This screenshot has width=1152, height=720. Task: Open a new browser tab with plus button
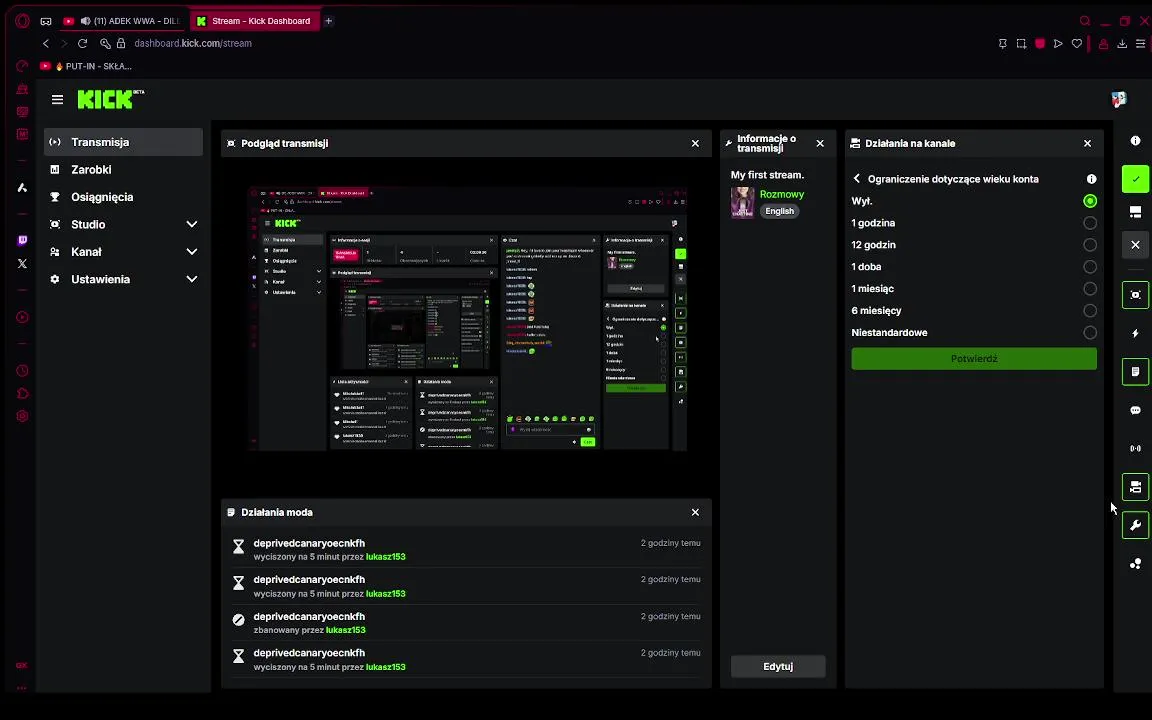point(328,21)
